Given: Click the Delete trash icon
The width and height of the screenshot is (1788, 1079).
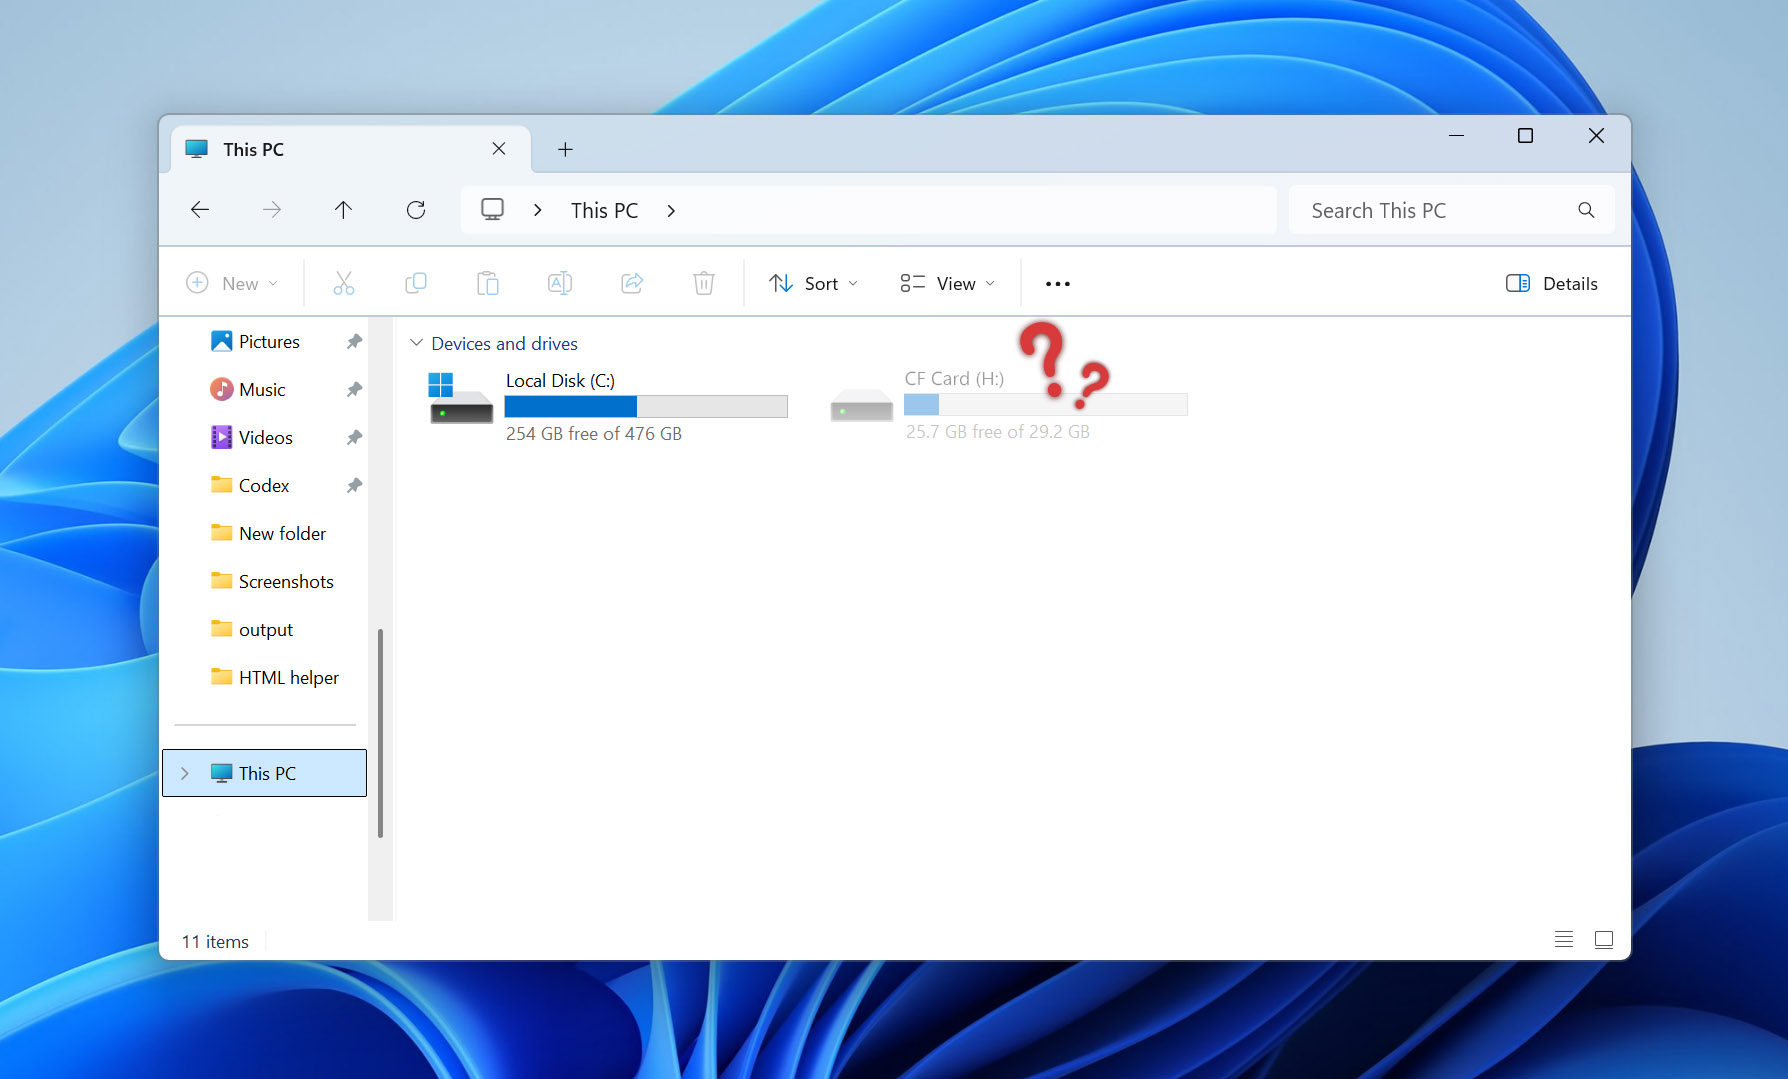Looking at the screenshot, I should tap(704, 284).
